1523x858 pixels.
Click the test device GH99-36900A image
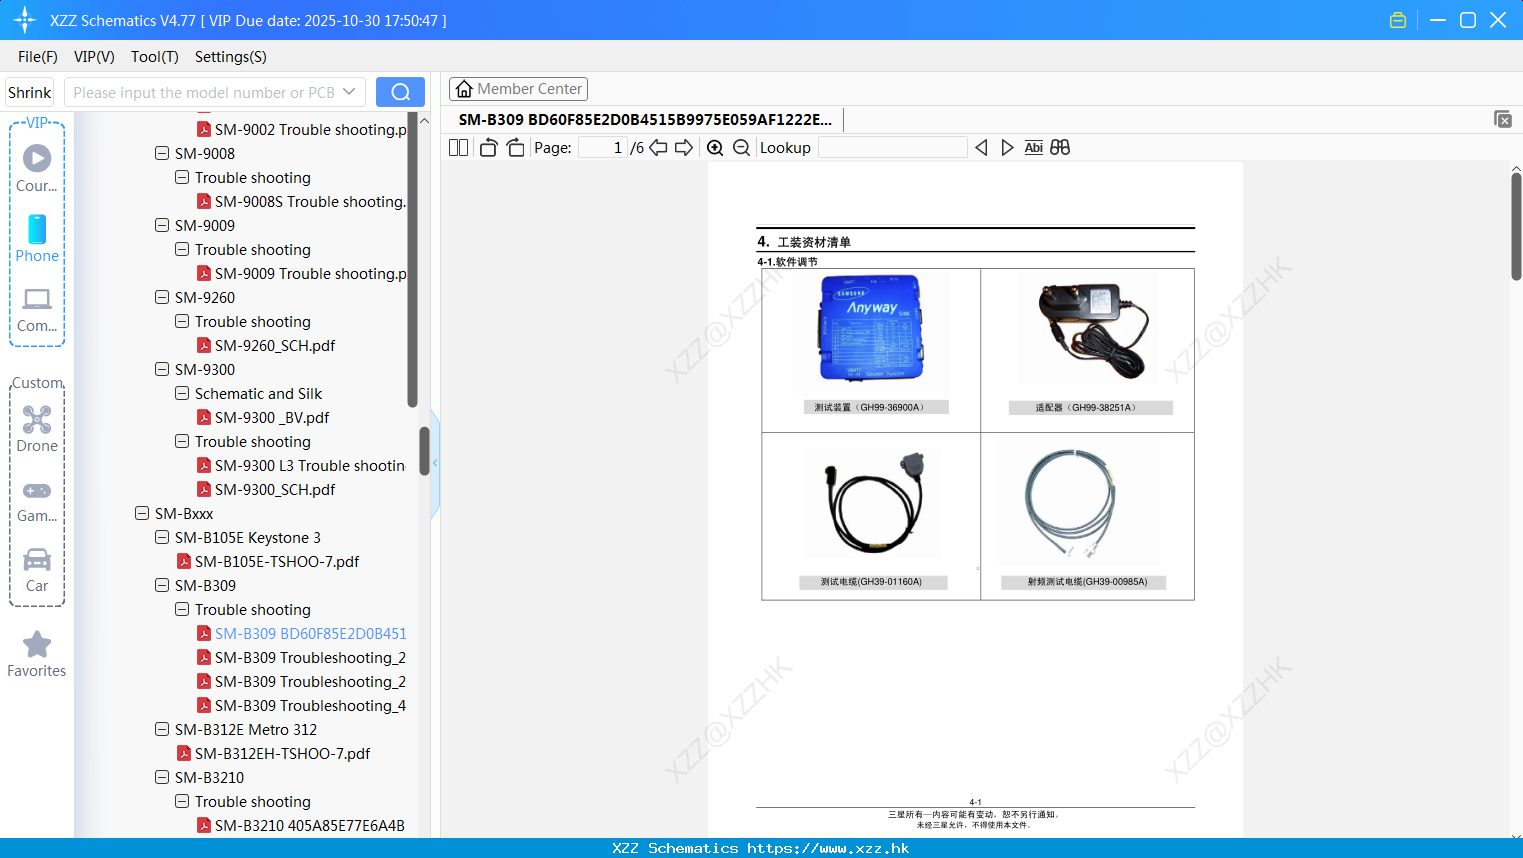click(871, 330)
